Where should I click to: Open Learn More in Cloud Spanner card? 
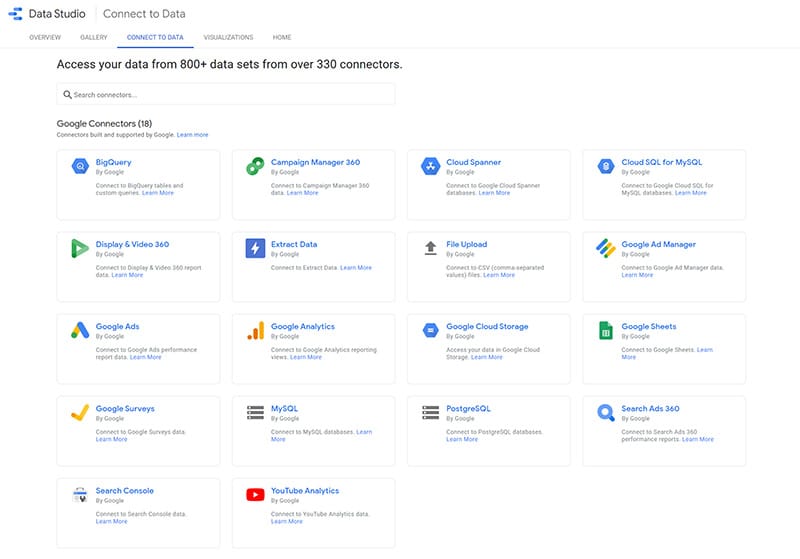tap(494, 193)
